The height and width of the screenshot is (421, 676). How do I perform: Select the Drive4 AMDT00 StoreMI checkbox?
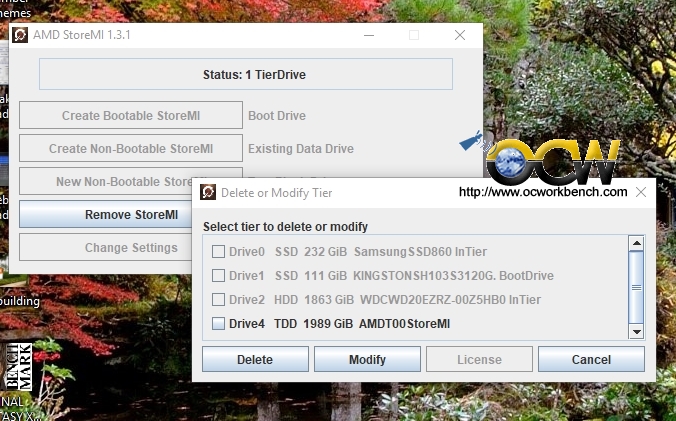click(x=218, y=324)
